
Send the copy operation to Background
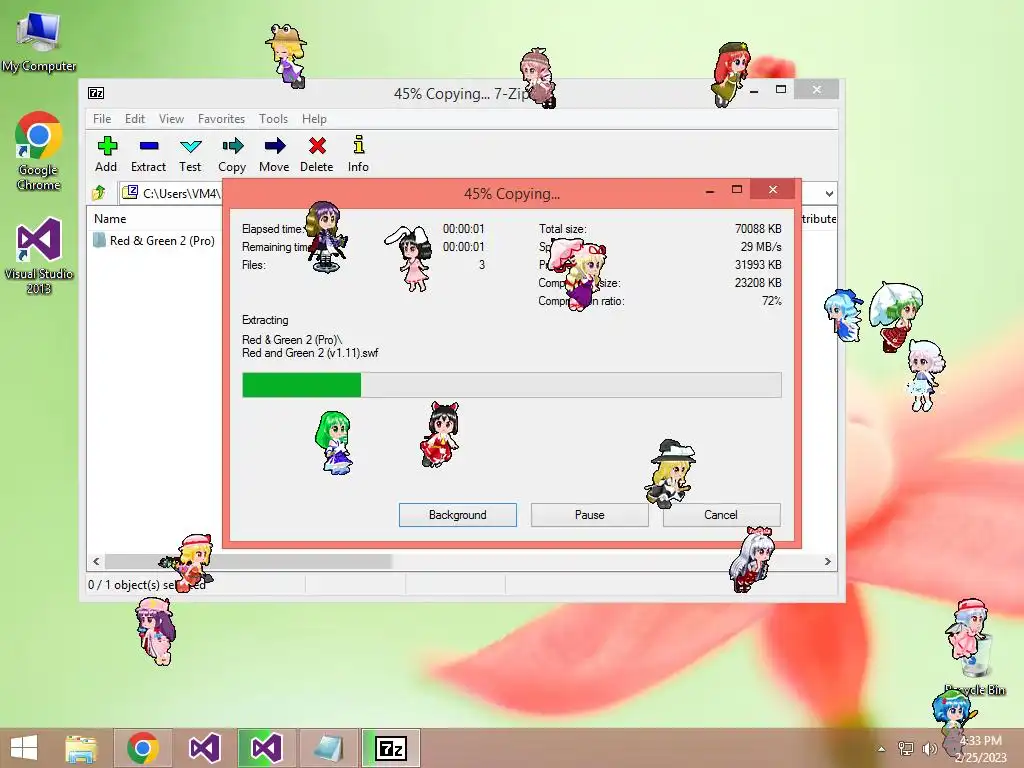tap(458, 515)
